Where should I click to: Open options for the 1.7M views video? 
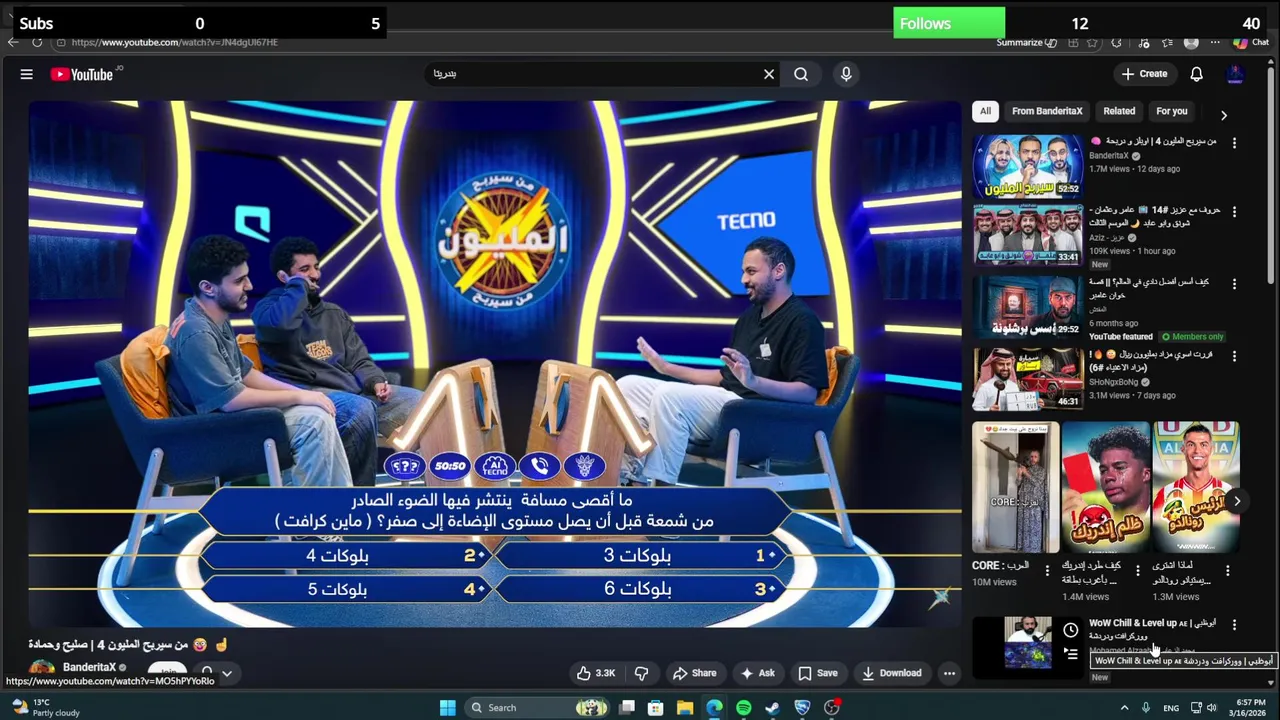pos(1234,143)
